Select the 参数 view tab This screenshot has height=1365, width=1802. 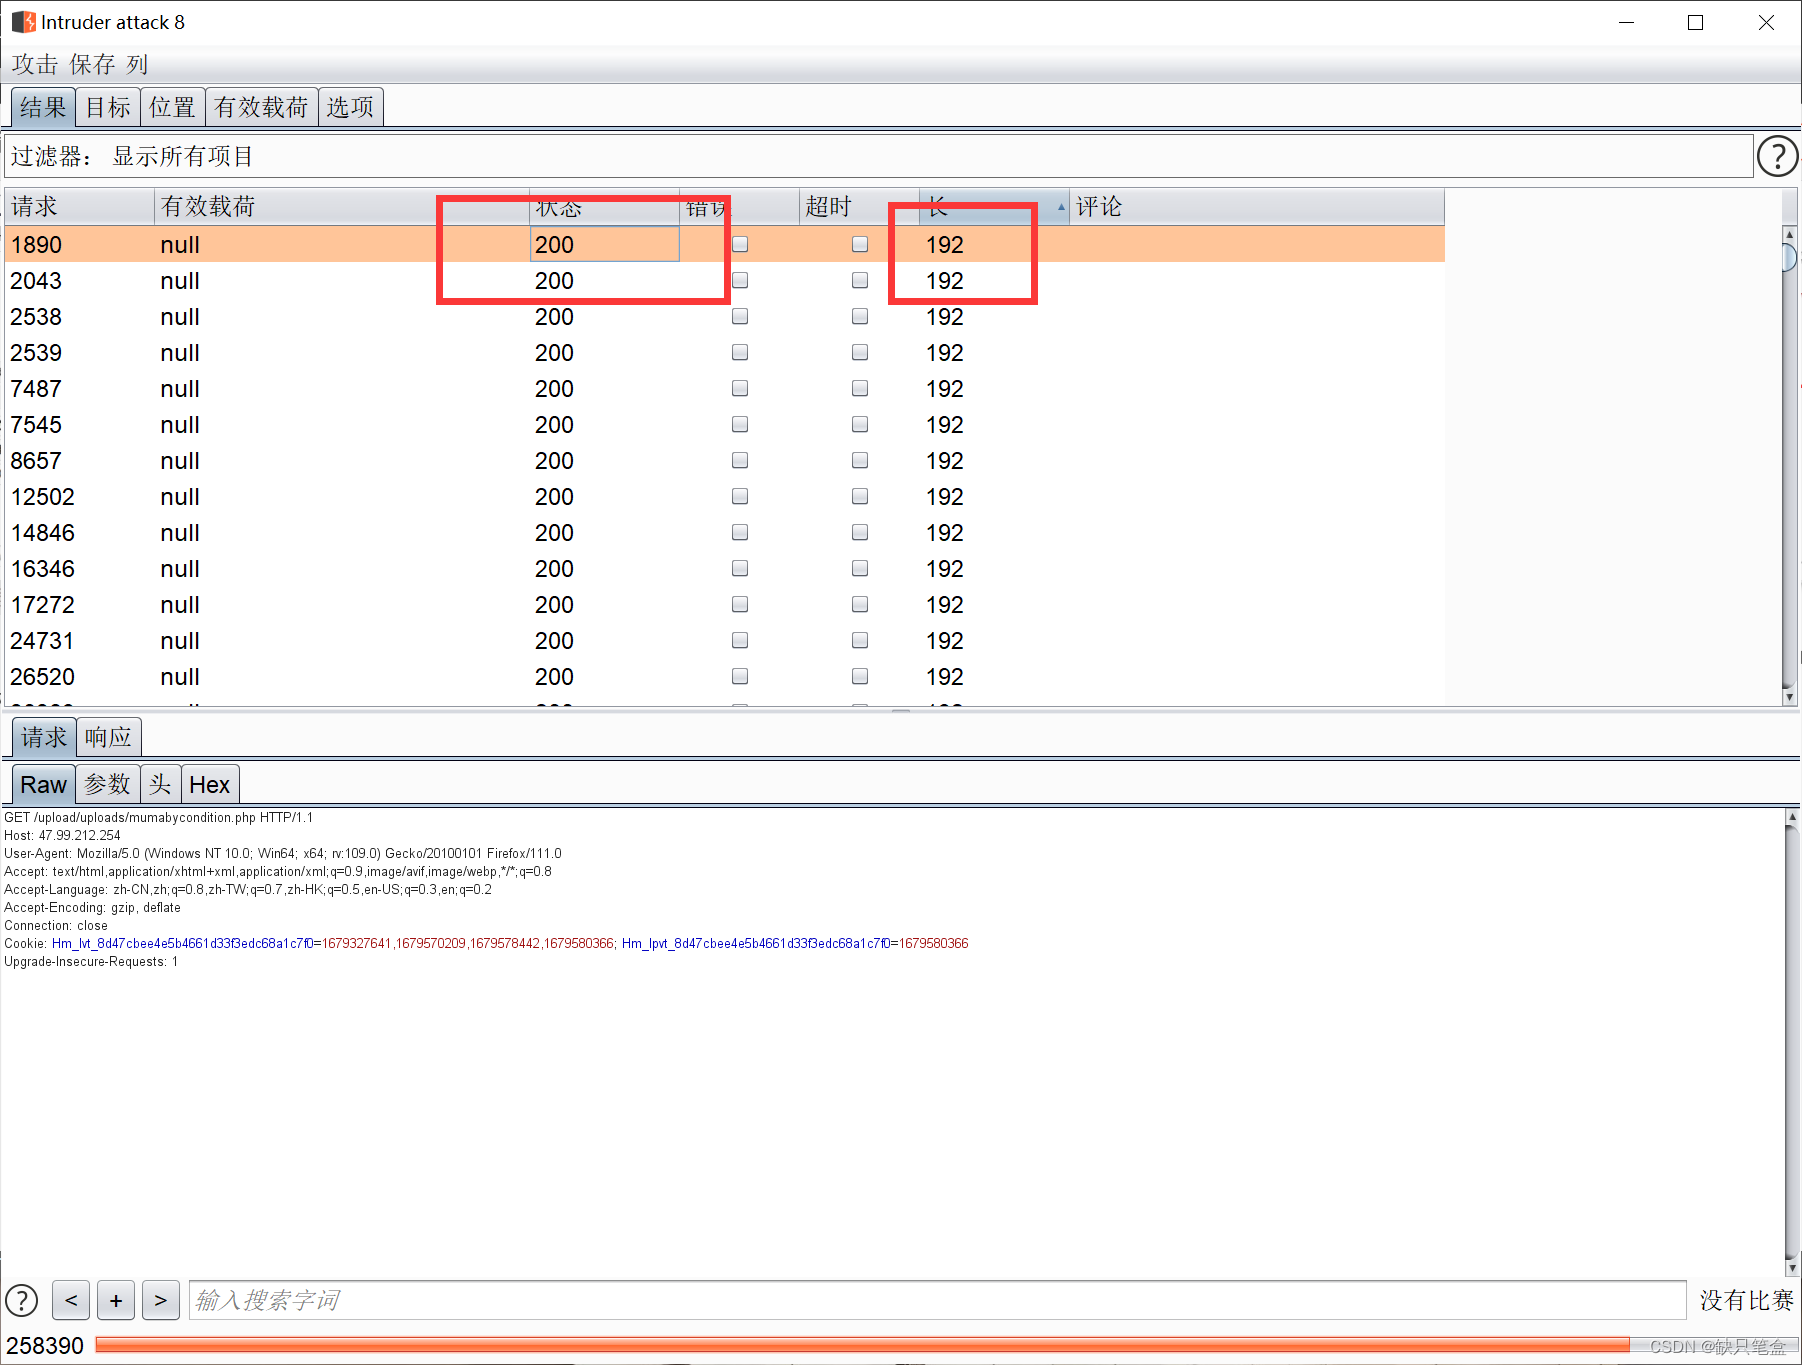[107, 784]
